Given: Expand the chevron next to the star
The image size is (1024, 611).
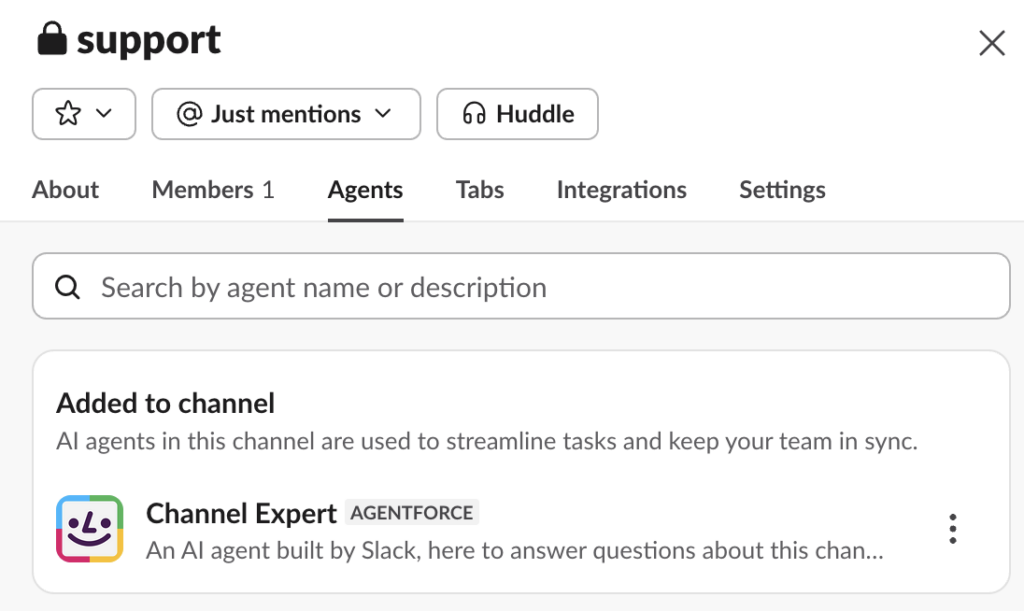Looking at the screenshot, I should pos(104,114).
